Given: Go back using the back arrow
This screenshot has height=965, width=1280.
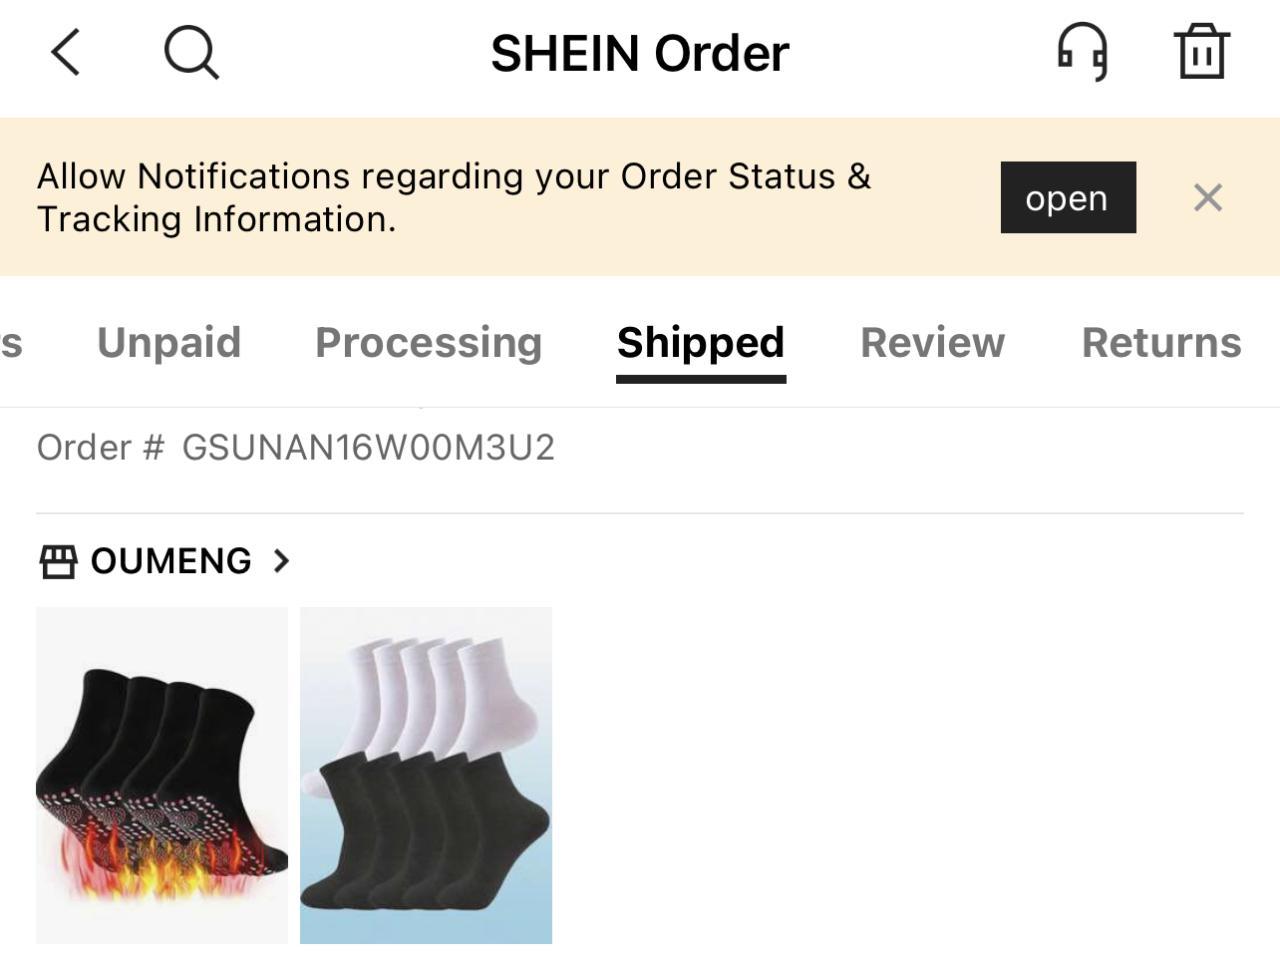Looking at the screenshot, I should pos(66,52).
